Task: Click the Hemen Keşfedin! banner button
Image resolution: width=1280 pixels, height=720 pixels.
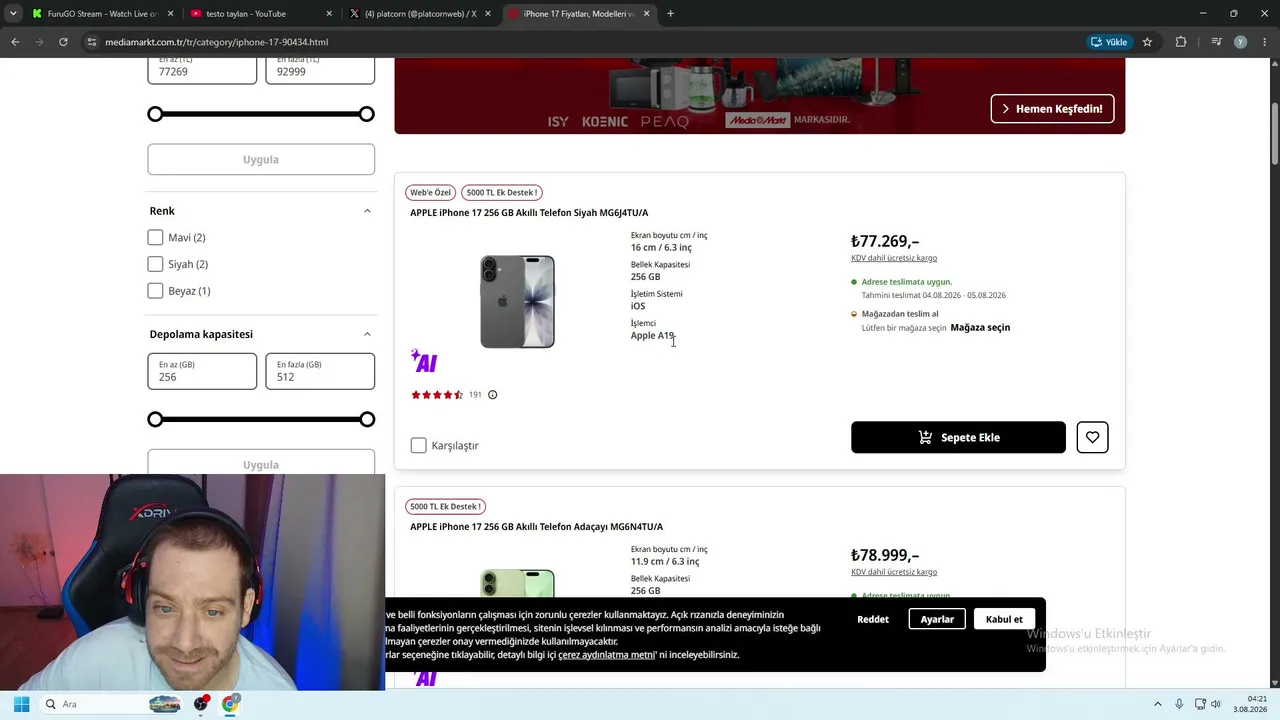Action: pyautogui.click(x=1052, y=109)
